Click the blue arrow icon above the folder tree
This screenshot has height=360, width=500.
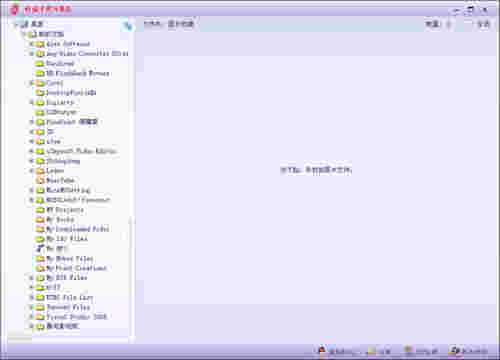128,26
